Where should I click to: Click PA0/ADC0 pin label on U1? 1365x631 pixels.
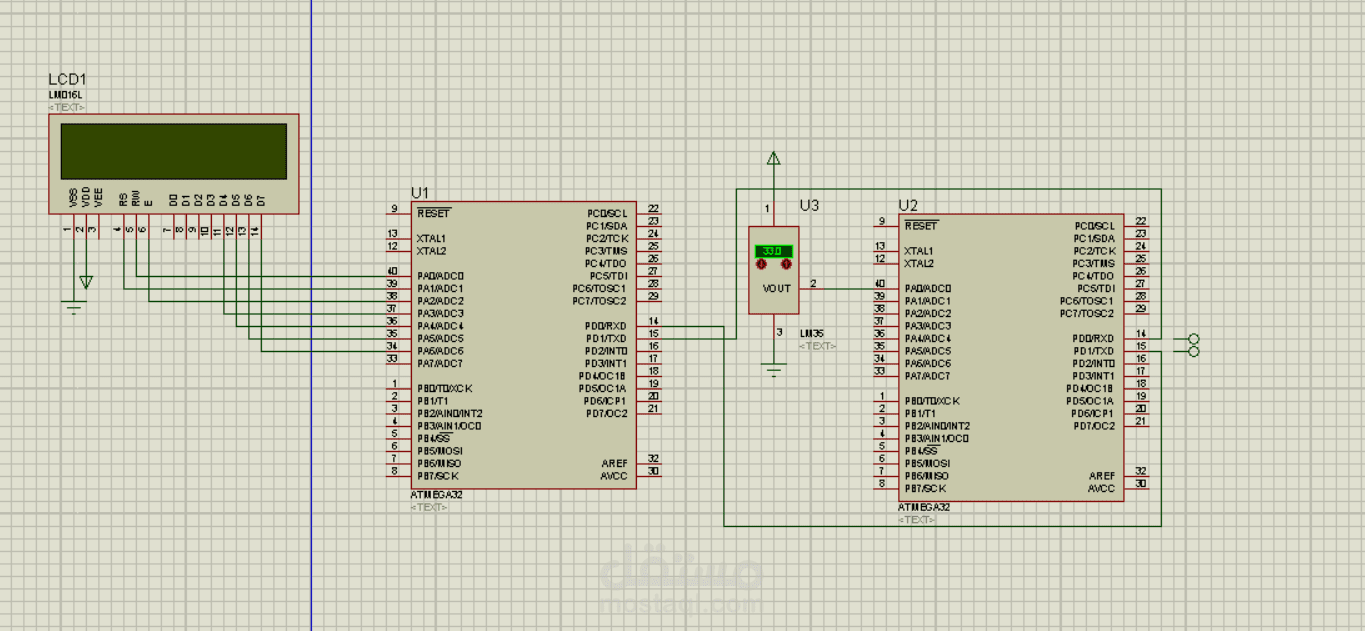pyautogui.click(x=440, y=275)
